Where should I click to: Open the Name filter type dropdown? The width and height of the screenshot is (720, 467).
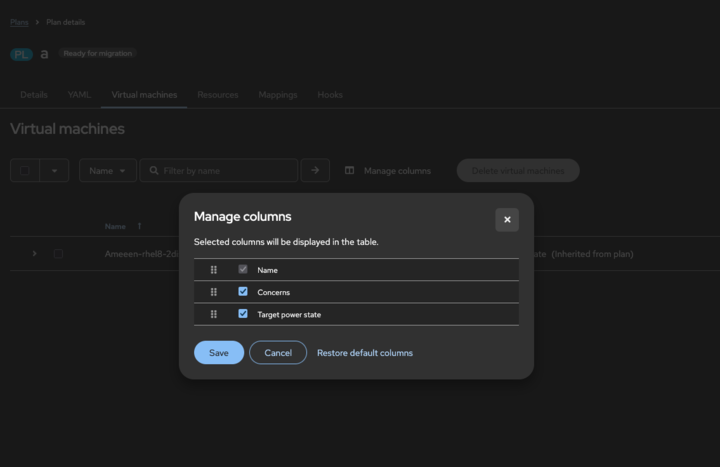coord(108,171)
